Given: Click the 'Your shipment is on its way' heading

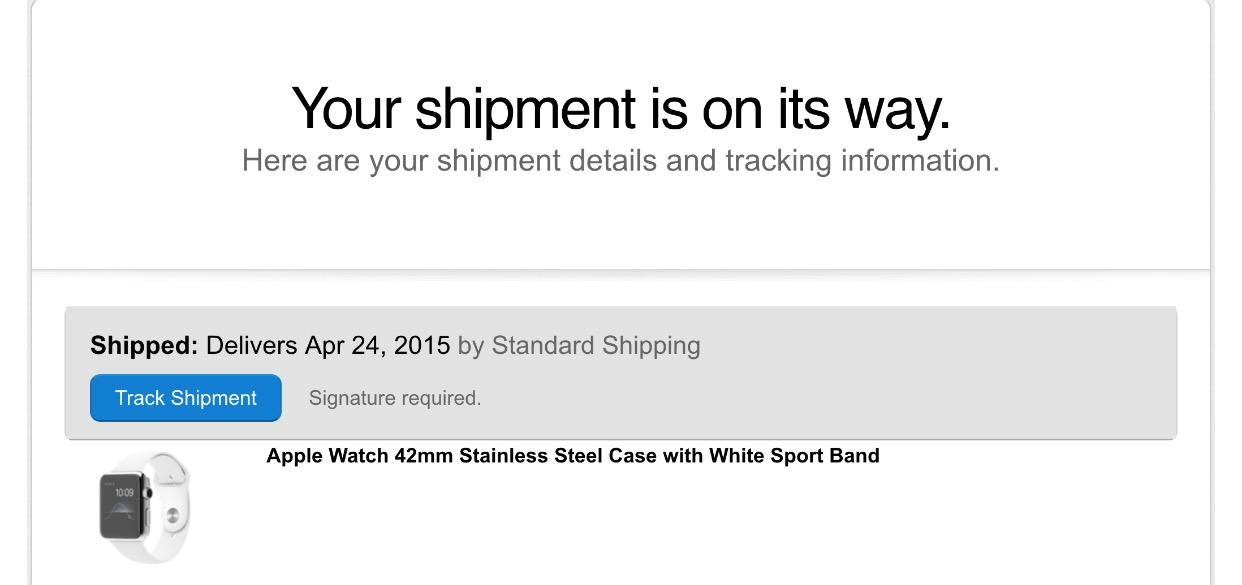Looking at the screenshot, I should (x=621, y=108).
